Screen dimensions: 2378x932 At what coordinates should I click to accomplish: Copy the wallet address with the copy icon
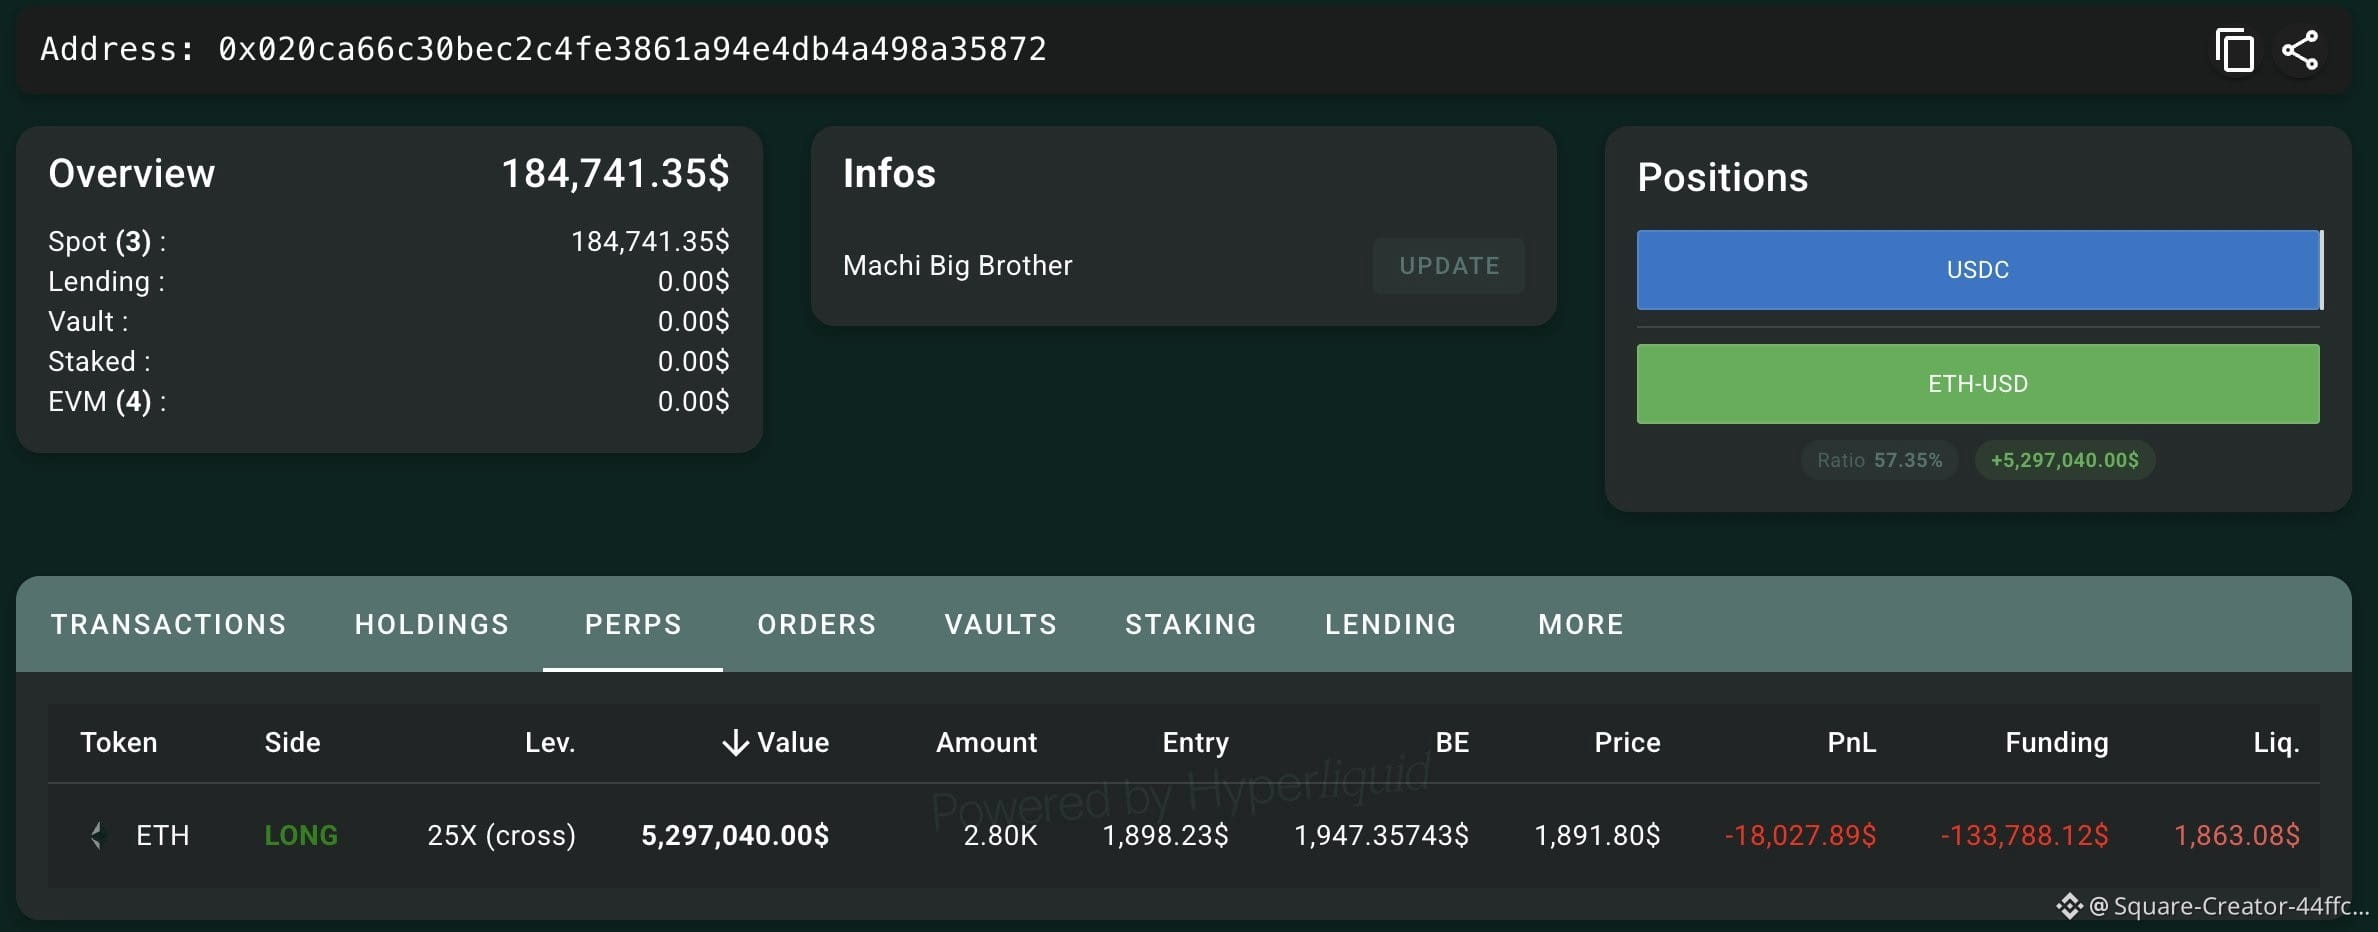(x=2234, y=50)
